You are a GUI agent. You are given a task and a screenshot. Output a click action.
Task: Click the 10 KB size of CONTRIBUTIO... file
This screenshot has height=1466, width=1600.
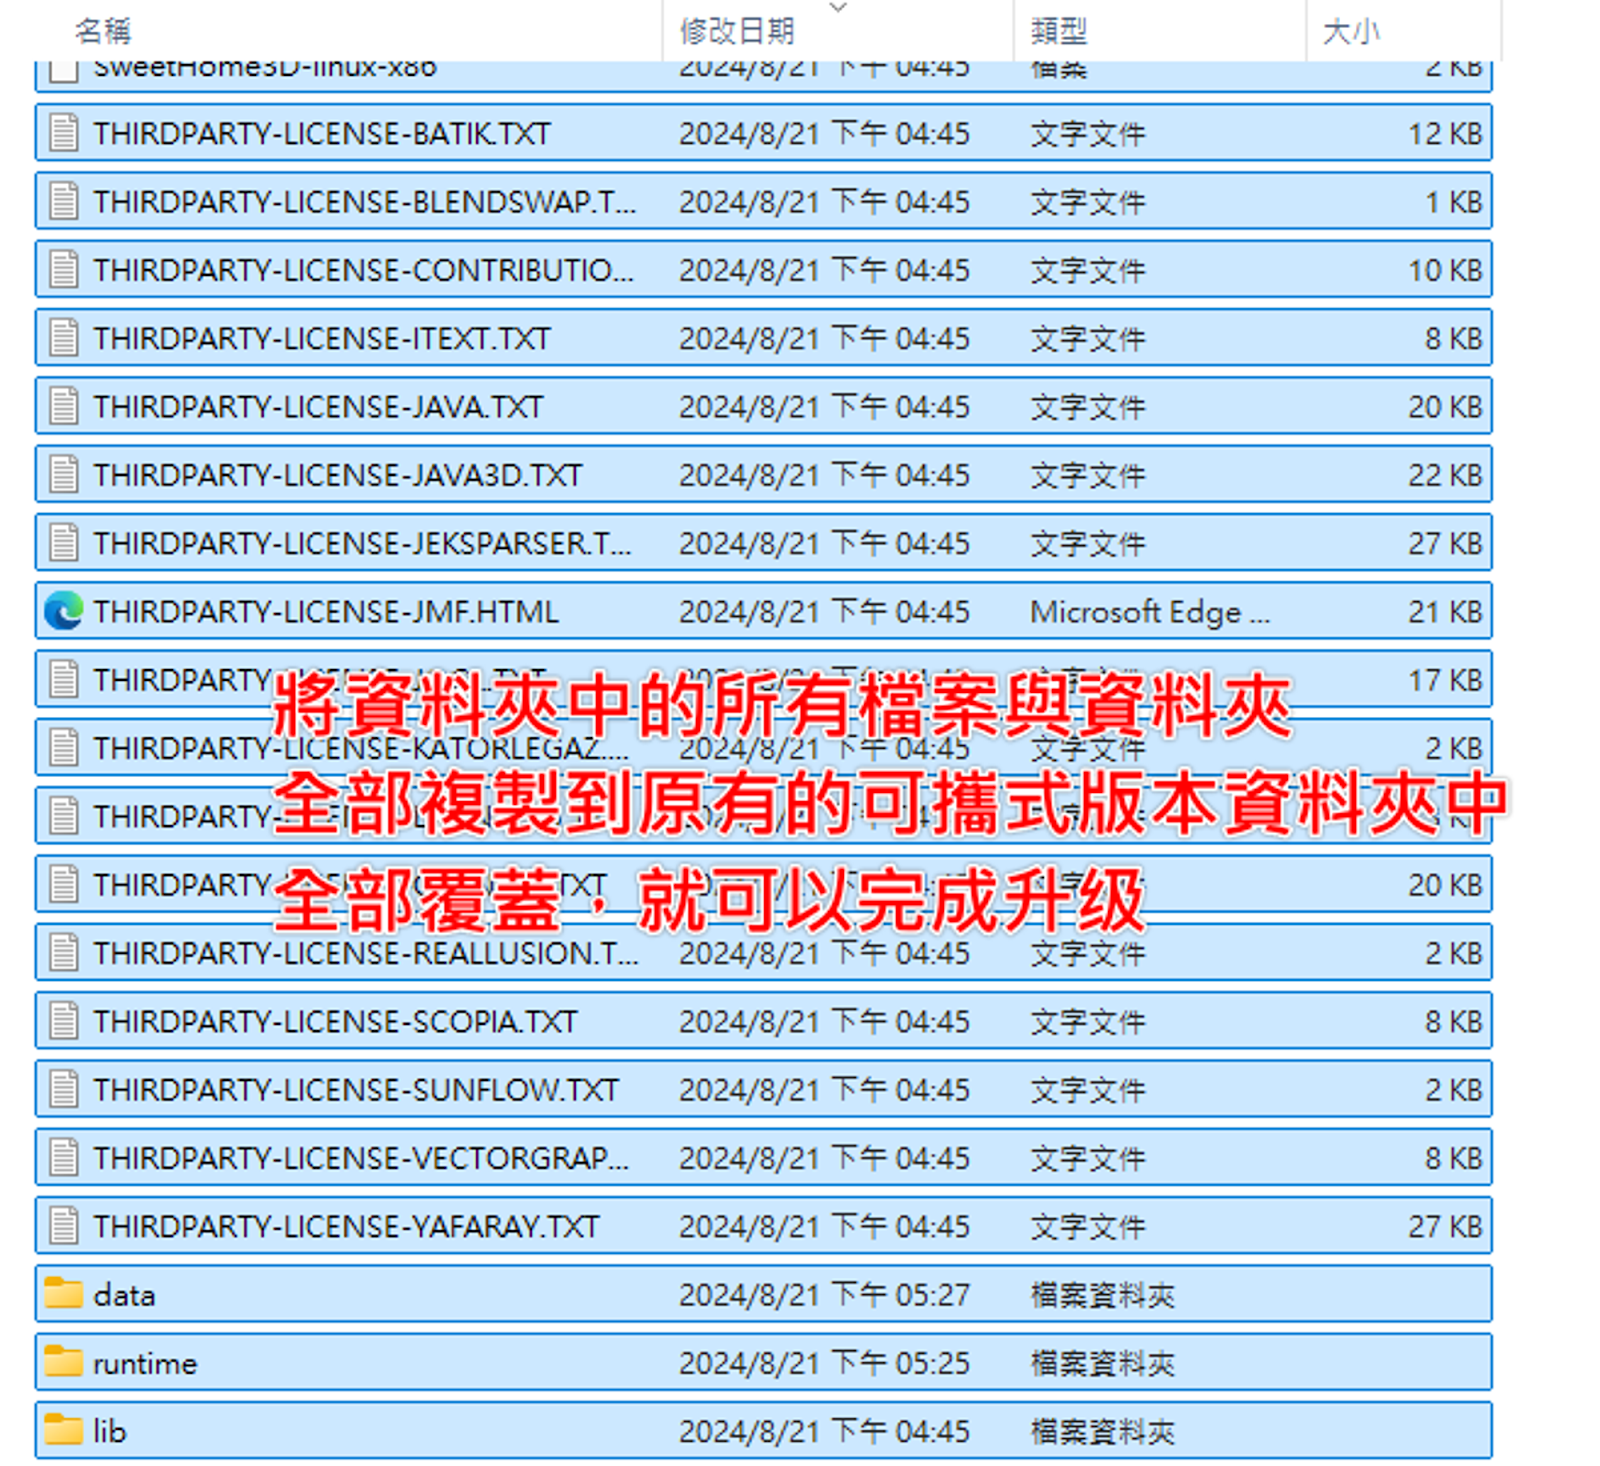pyautogui.click(x=1445, y=269)
